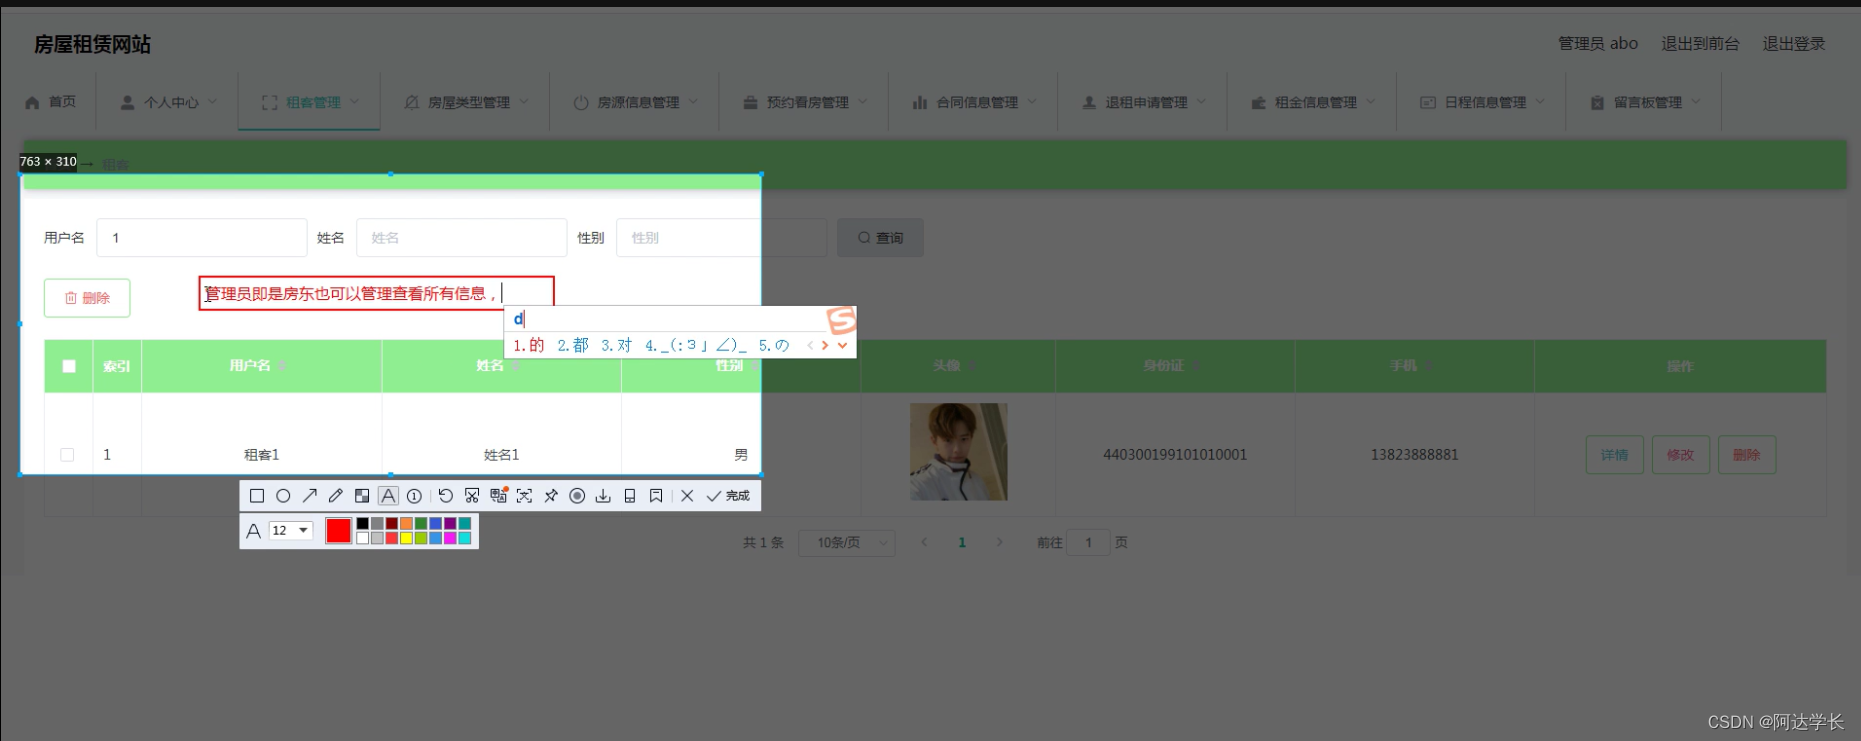Click the row 删除 button beside 修改

(1746, 455)
